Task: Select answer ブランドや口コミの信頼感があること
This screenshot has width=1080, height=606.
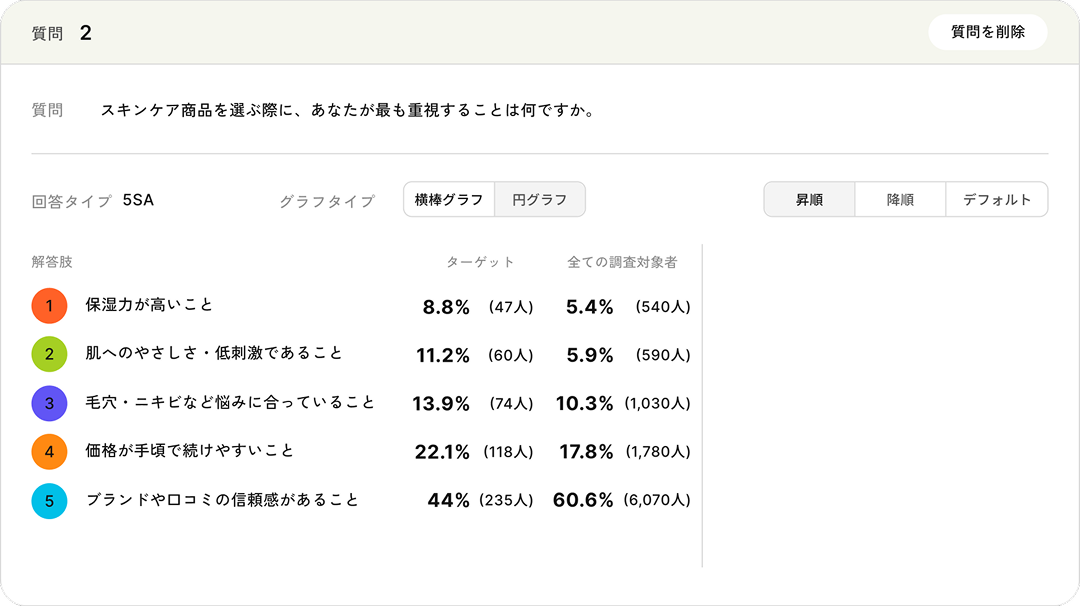Action: [222, 500]
